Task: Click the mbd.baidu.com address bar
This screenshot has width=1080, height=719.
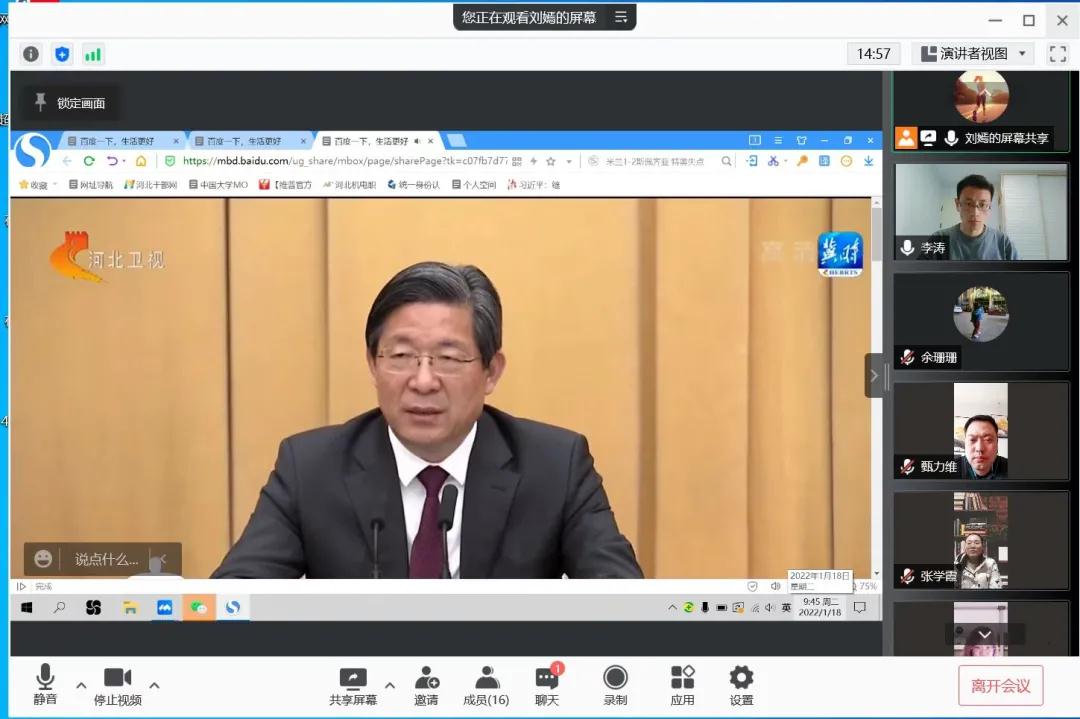Action: click(x=344, y=161)
